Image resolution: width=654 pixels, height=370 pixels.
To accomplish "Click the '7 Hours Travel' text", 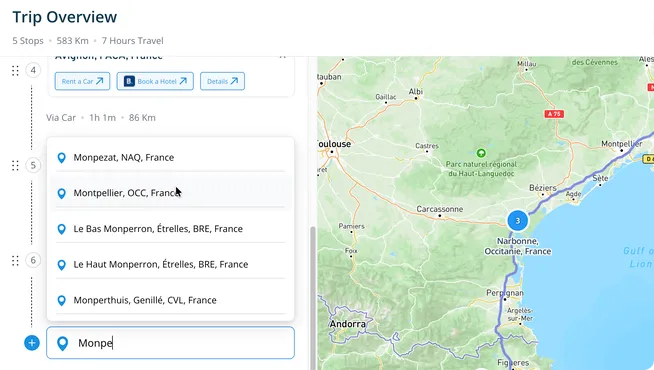I will (133, 41).
